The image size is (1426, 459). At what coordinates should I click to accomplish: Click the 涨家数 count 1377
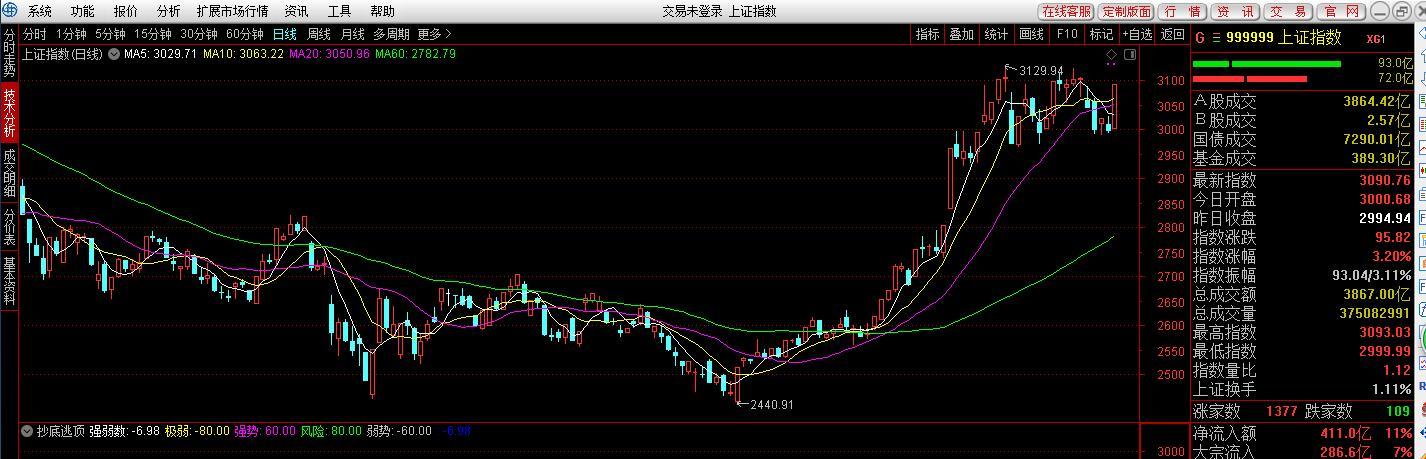pyautogui.click(x=1281, y=411)
